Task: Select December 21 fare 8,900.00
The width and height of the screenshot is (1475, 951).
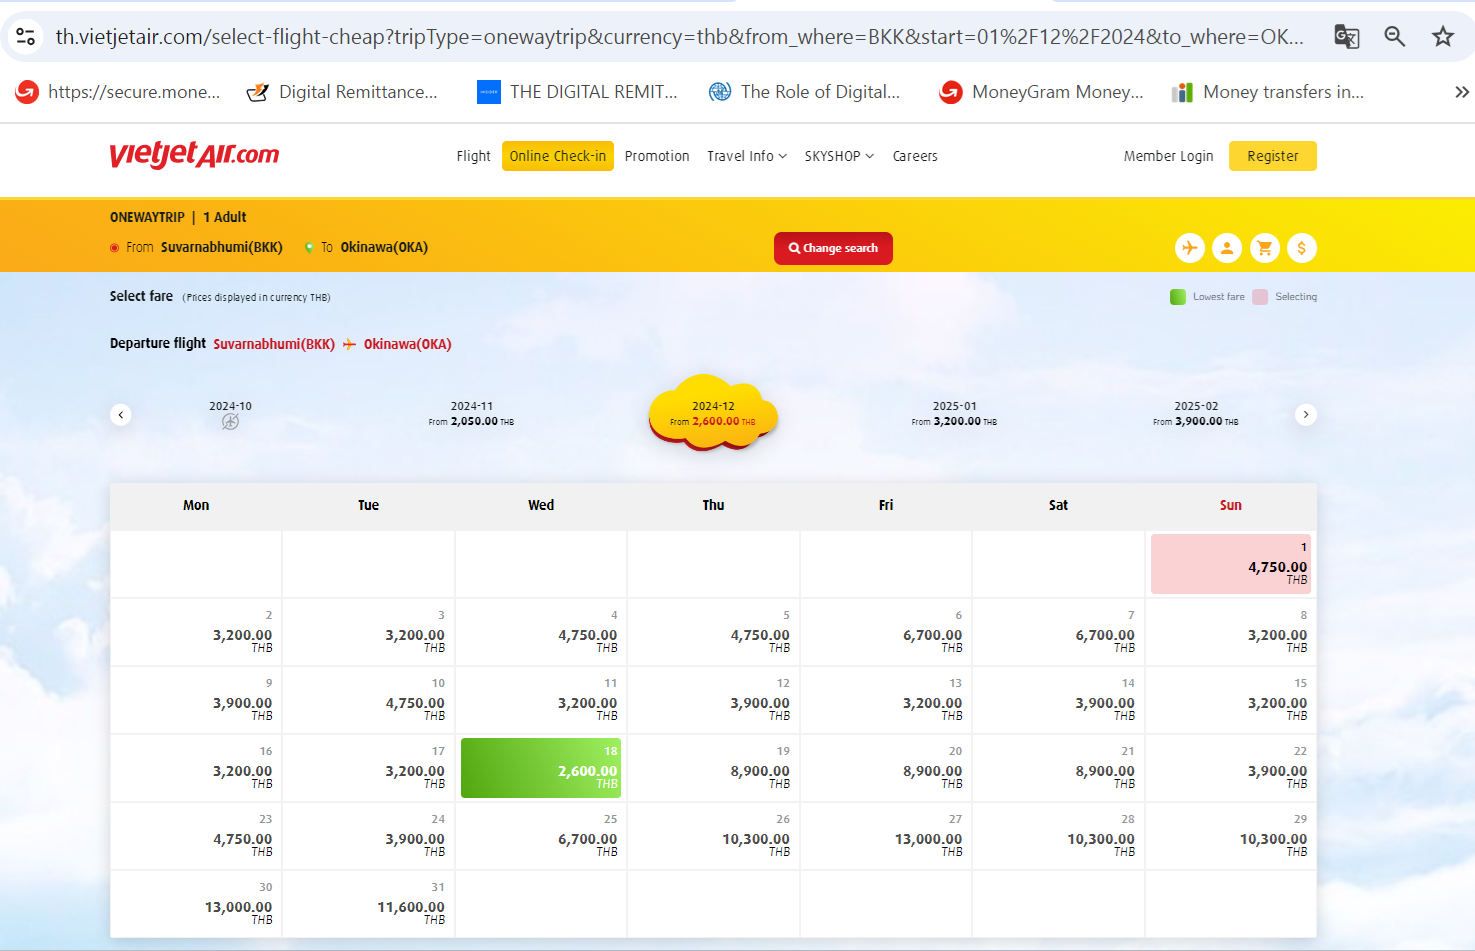Action: pyautogui.click(x=1059, y=768)
